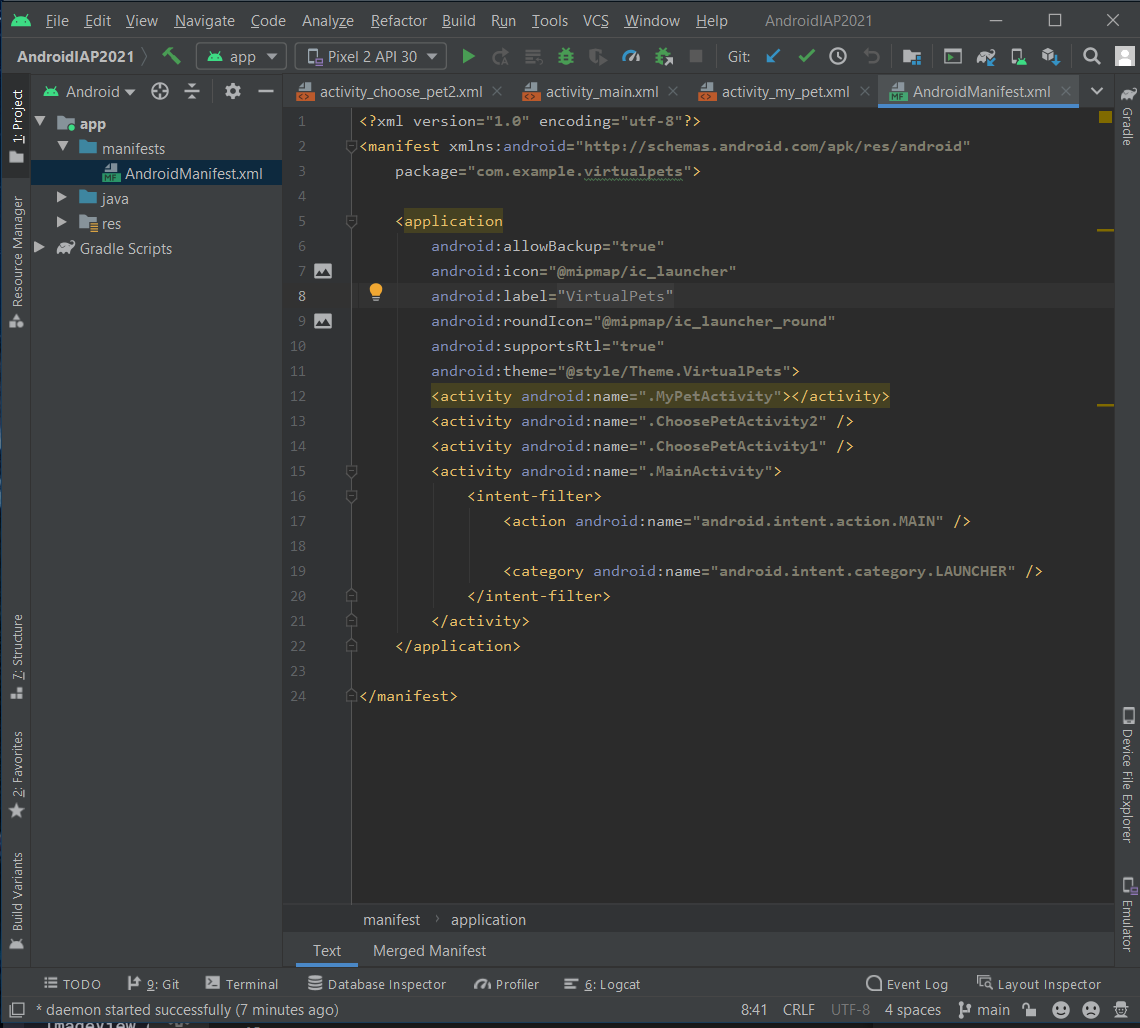Click the Make Project hammer icon

coord(172,56)
